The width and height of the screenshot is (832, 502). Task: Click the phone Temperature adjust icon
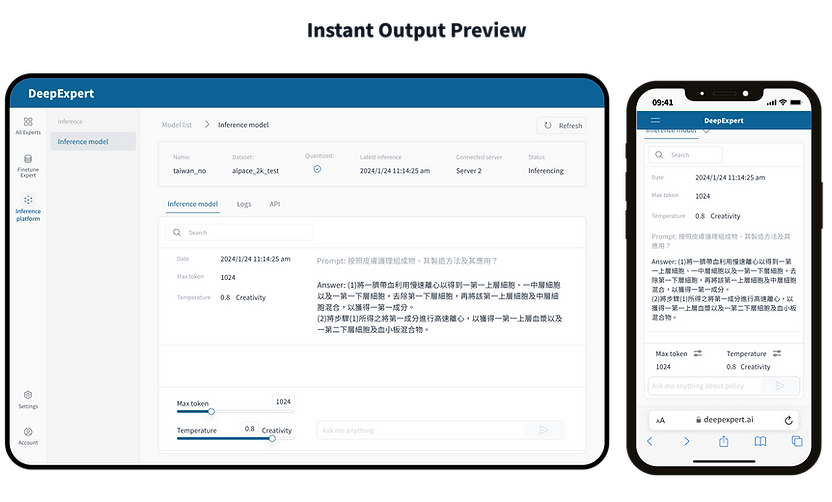pyautogui.click(x=777, y=353)
